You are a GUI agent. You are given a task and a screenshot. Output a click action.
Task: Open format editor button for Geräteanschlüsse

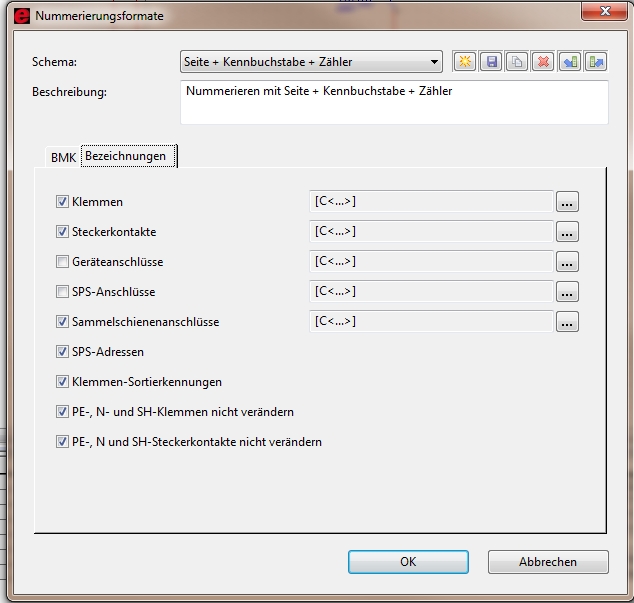567,262
